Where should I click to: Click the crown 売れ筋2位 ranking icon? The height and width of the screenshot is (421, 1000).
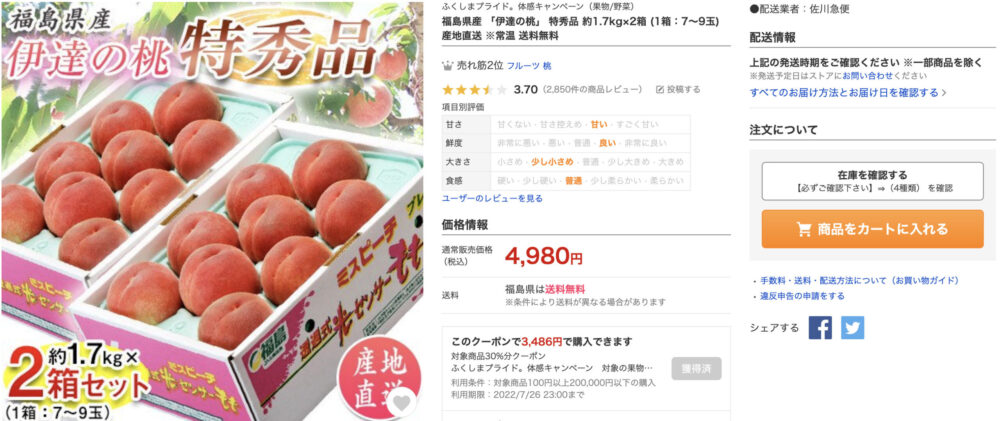tap(448, 66)
